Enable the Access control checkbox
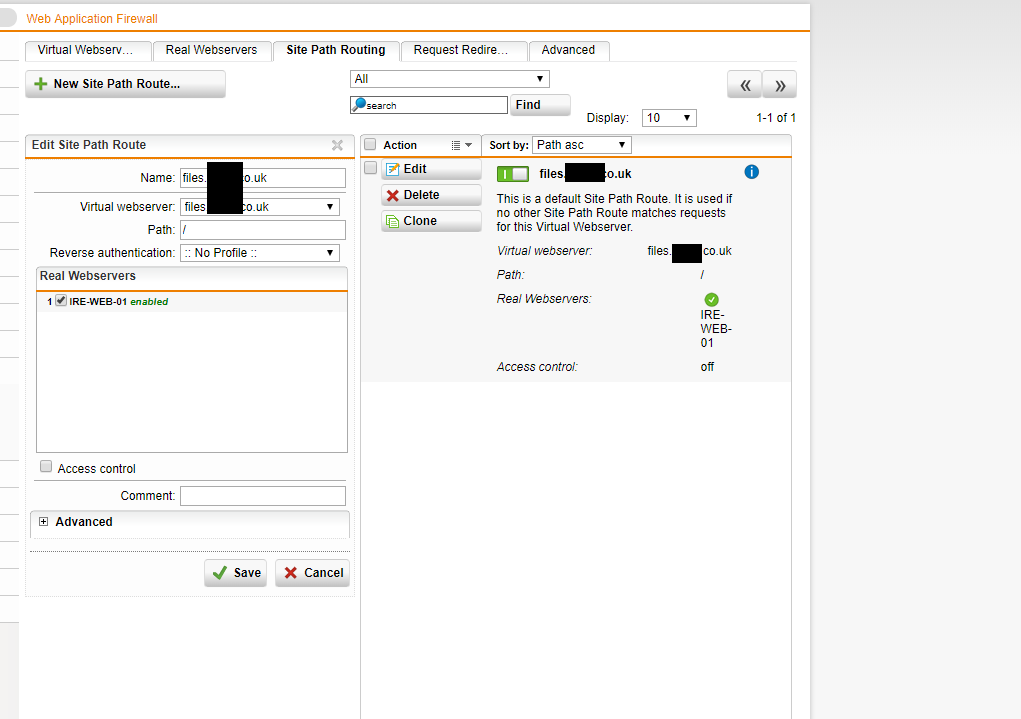This screenshot has width=1021, height=719. [46, 467]
